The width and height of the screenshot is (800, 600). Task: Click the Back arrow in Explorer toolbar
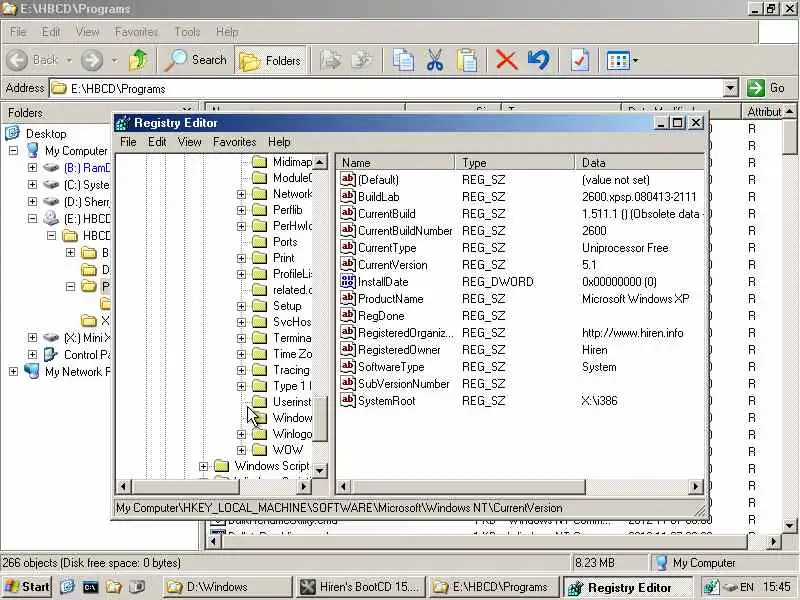[17, 60]
